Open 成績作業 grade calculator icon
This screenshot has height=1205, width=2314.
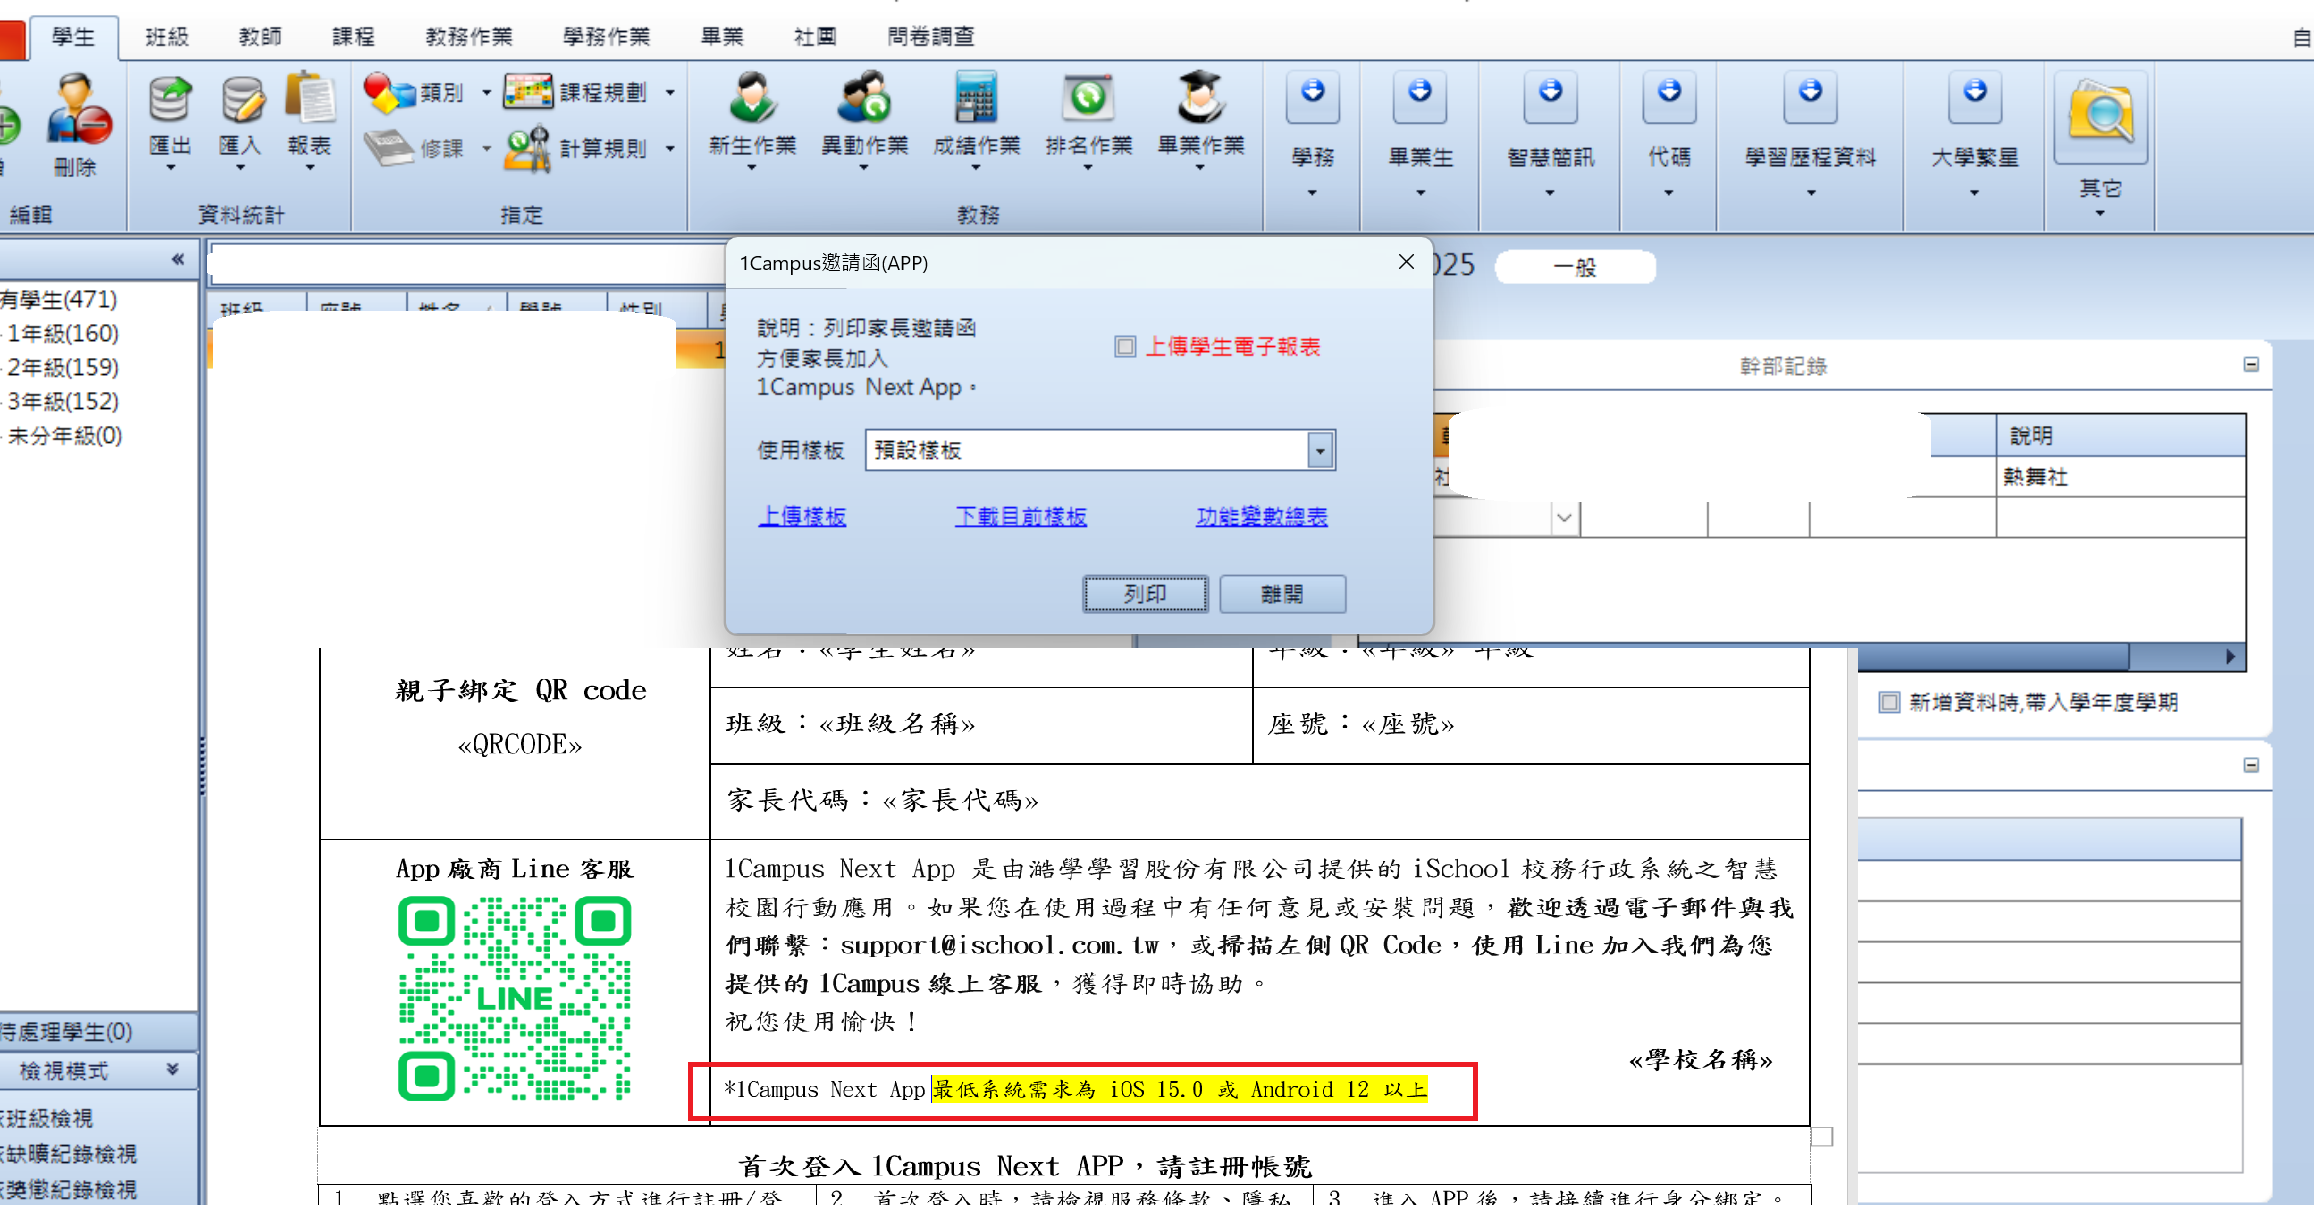pos(977,97)
